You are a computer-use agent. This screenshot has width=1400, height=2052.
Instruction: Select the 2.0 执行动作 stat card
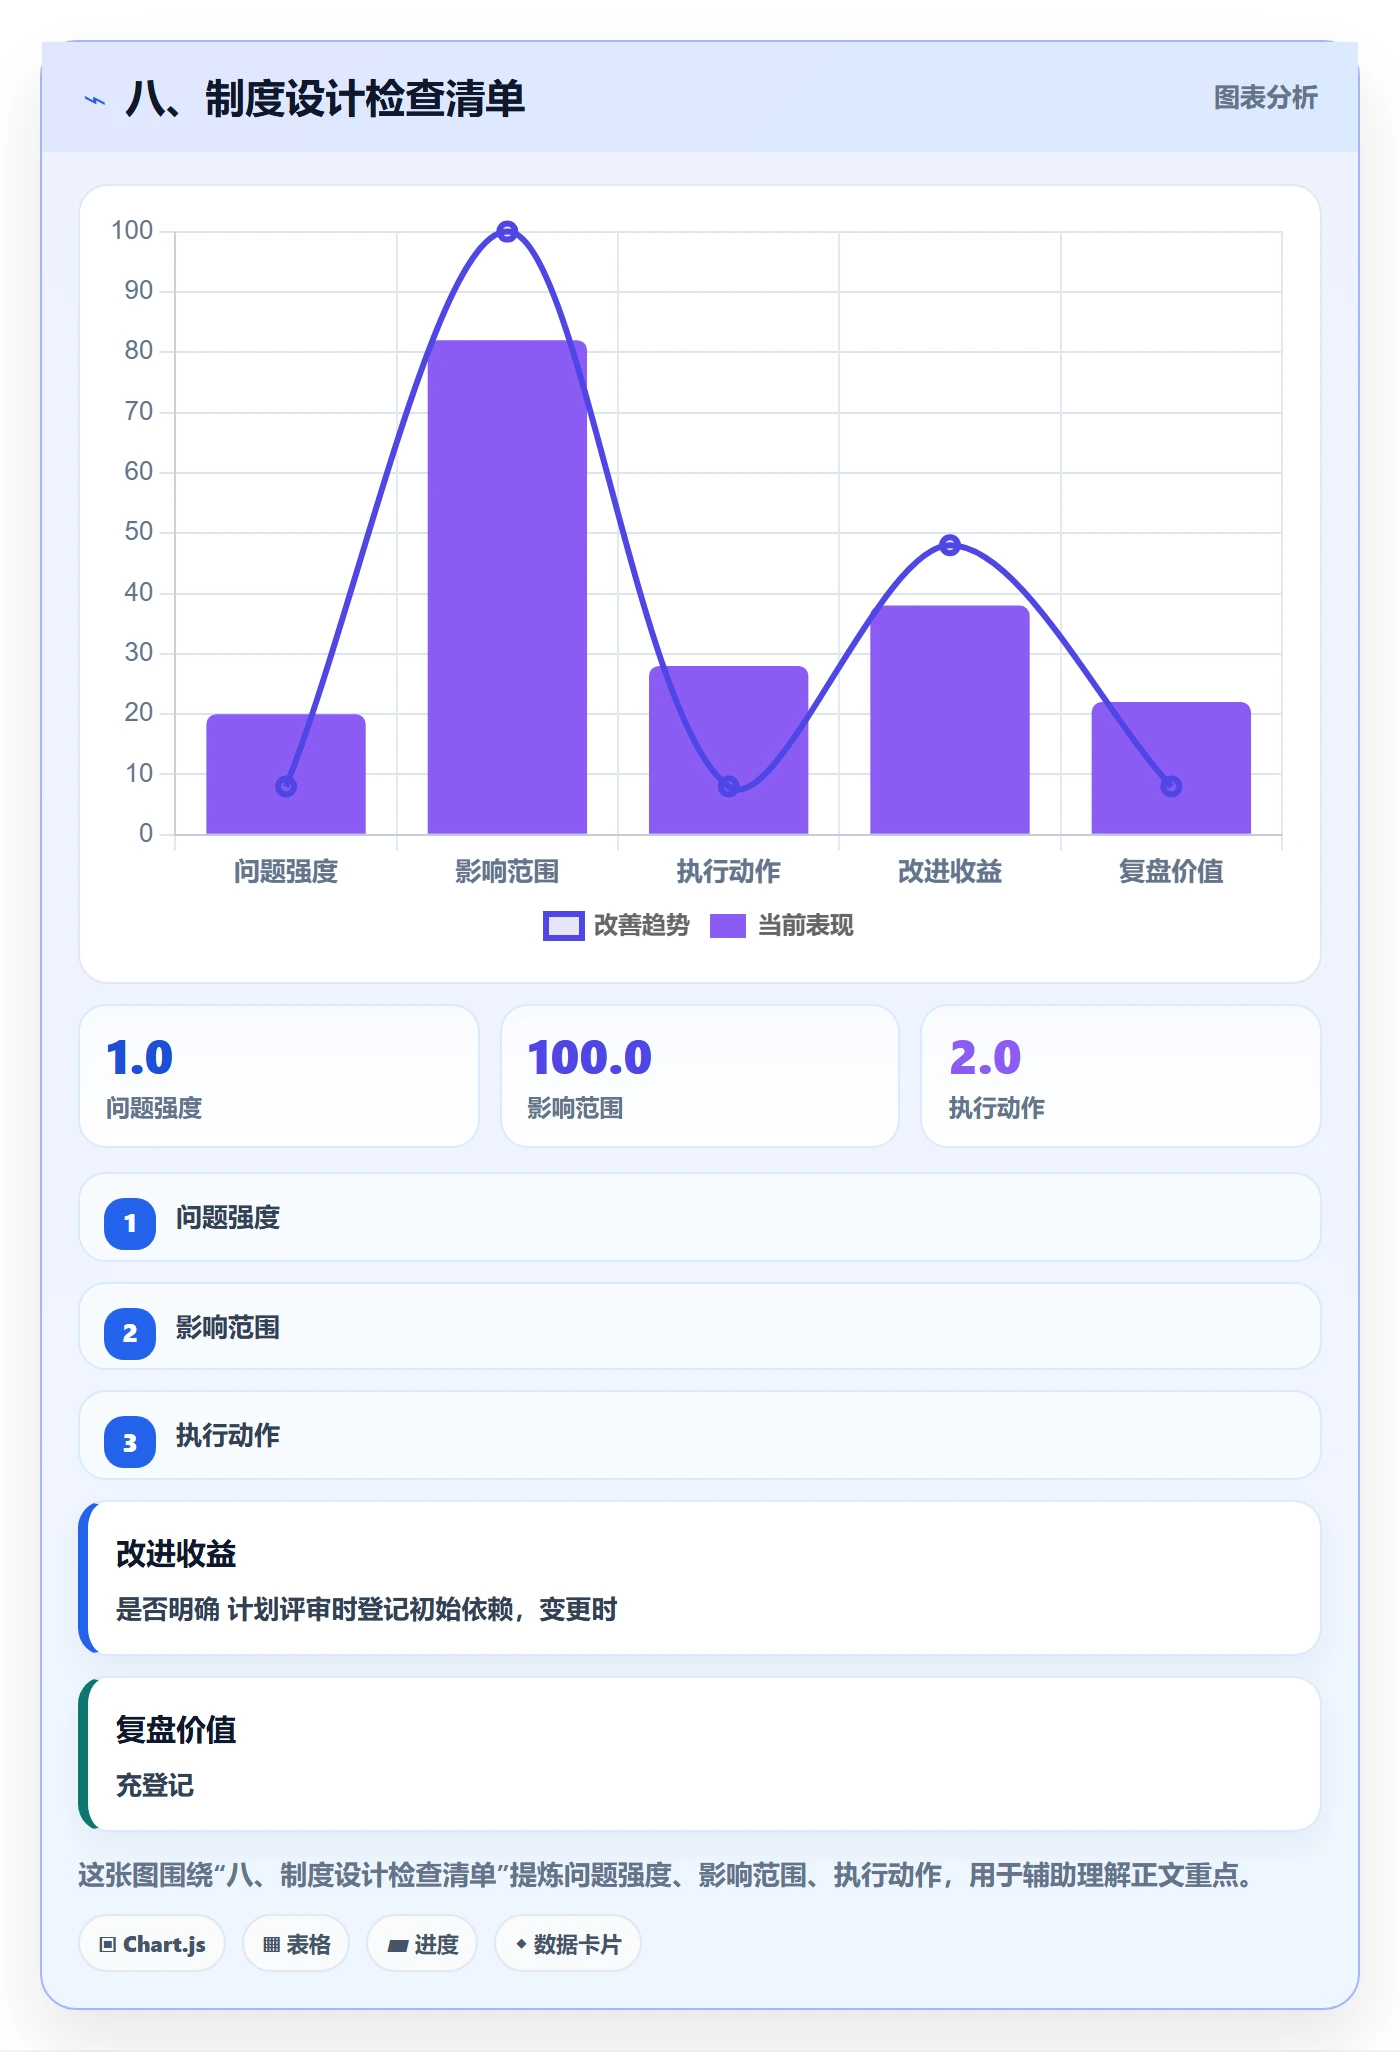point(1121,1076)
